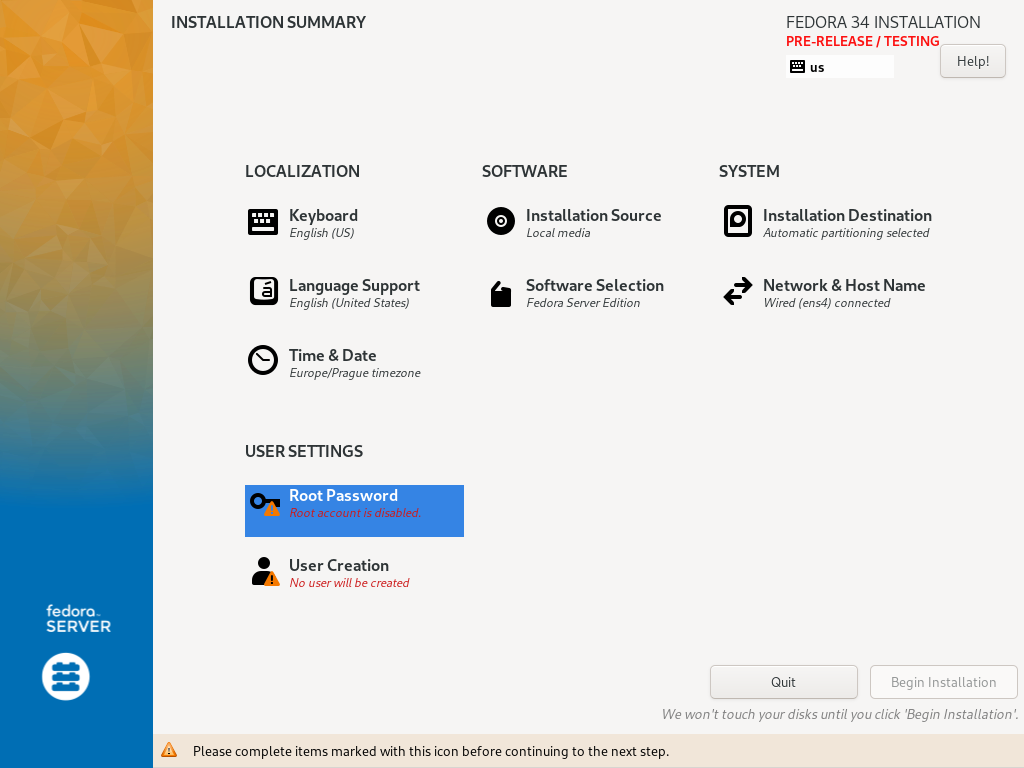Image resolution: width=1024 pixels, height=768 pixels.
Task: Open the Network & Host Name arrows icon
Action: pyautogui.click(x=738, y=291)
